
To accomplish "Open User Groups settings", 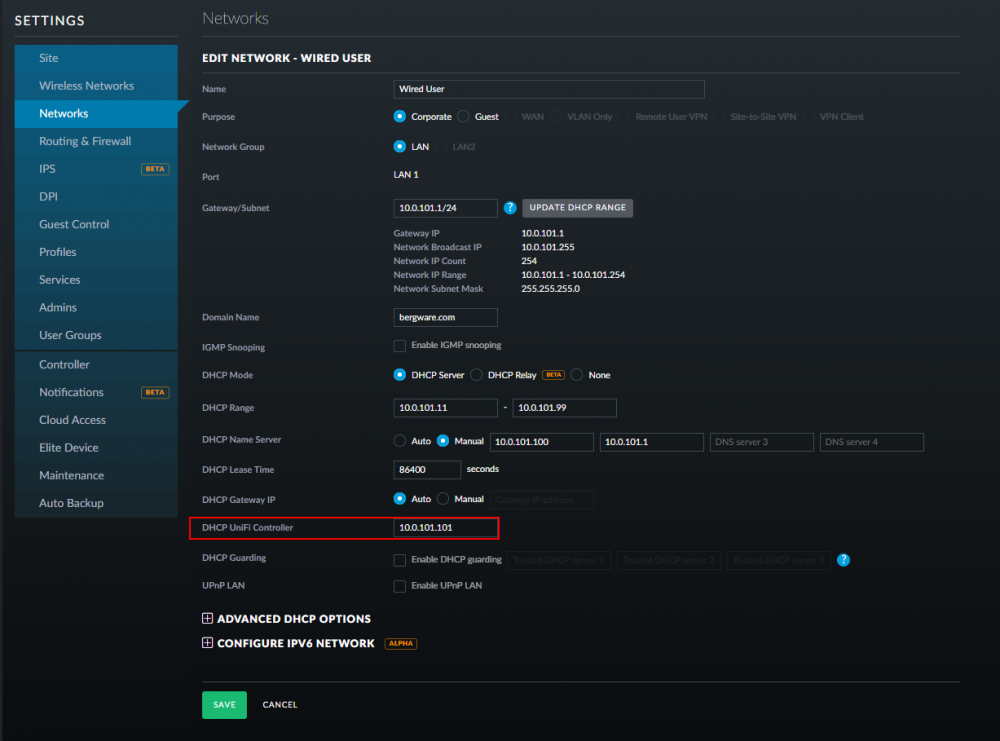I will 96,335.
